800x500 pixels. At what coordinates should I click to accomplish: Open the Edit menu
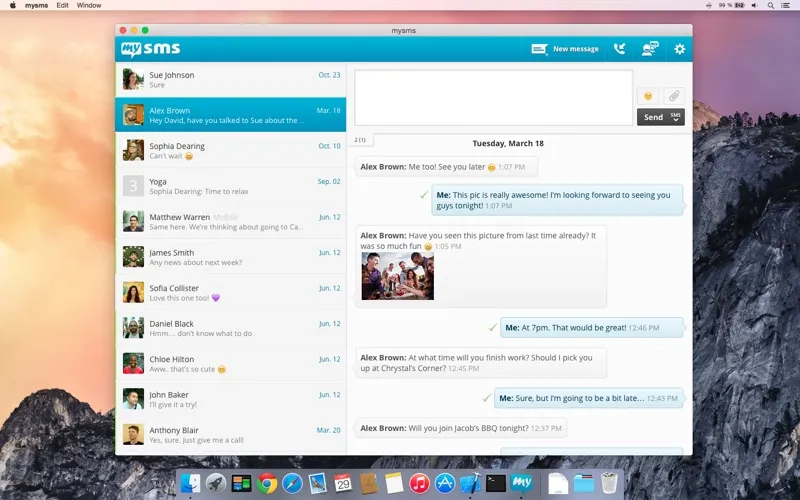click(x=62, y=5)
